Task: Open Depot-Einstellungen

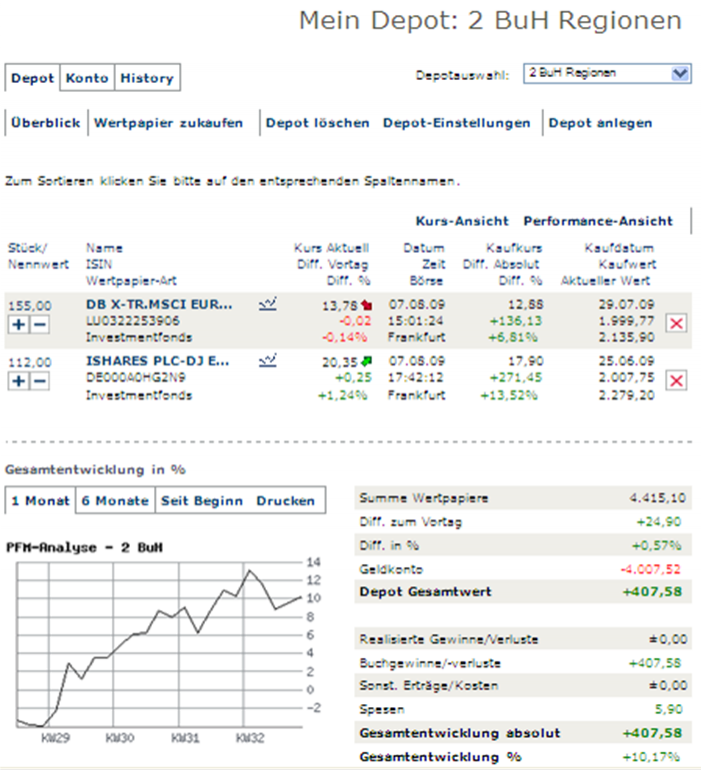Action: pos(457,123)
